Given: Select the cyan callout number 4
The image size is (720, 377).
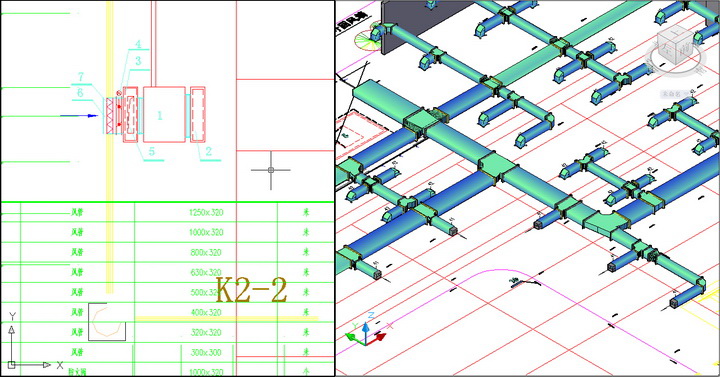Looking at the screenshot, I should 138,45.
